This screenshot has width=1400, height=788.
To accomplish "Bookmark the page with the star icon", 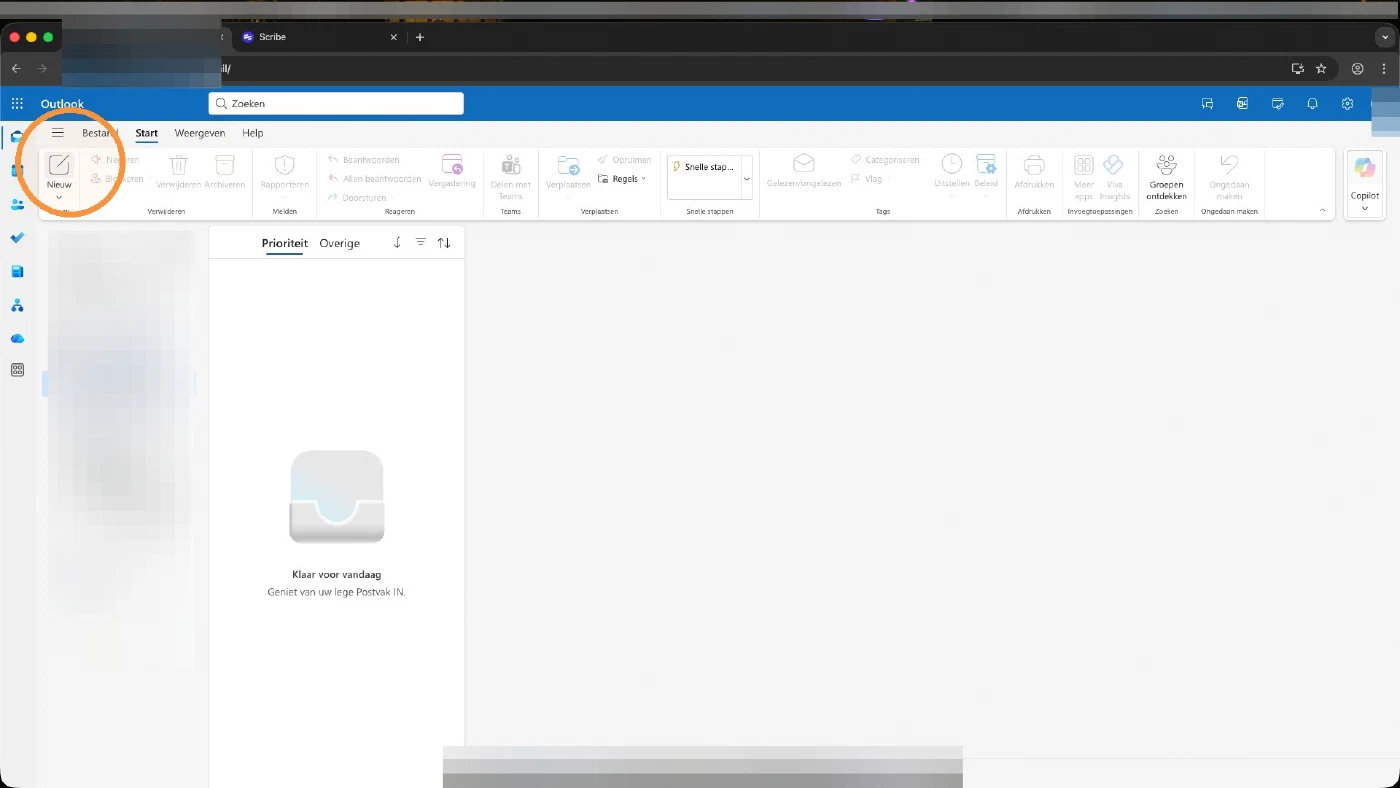I will pyautogui.click(x=1321, y=69).
